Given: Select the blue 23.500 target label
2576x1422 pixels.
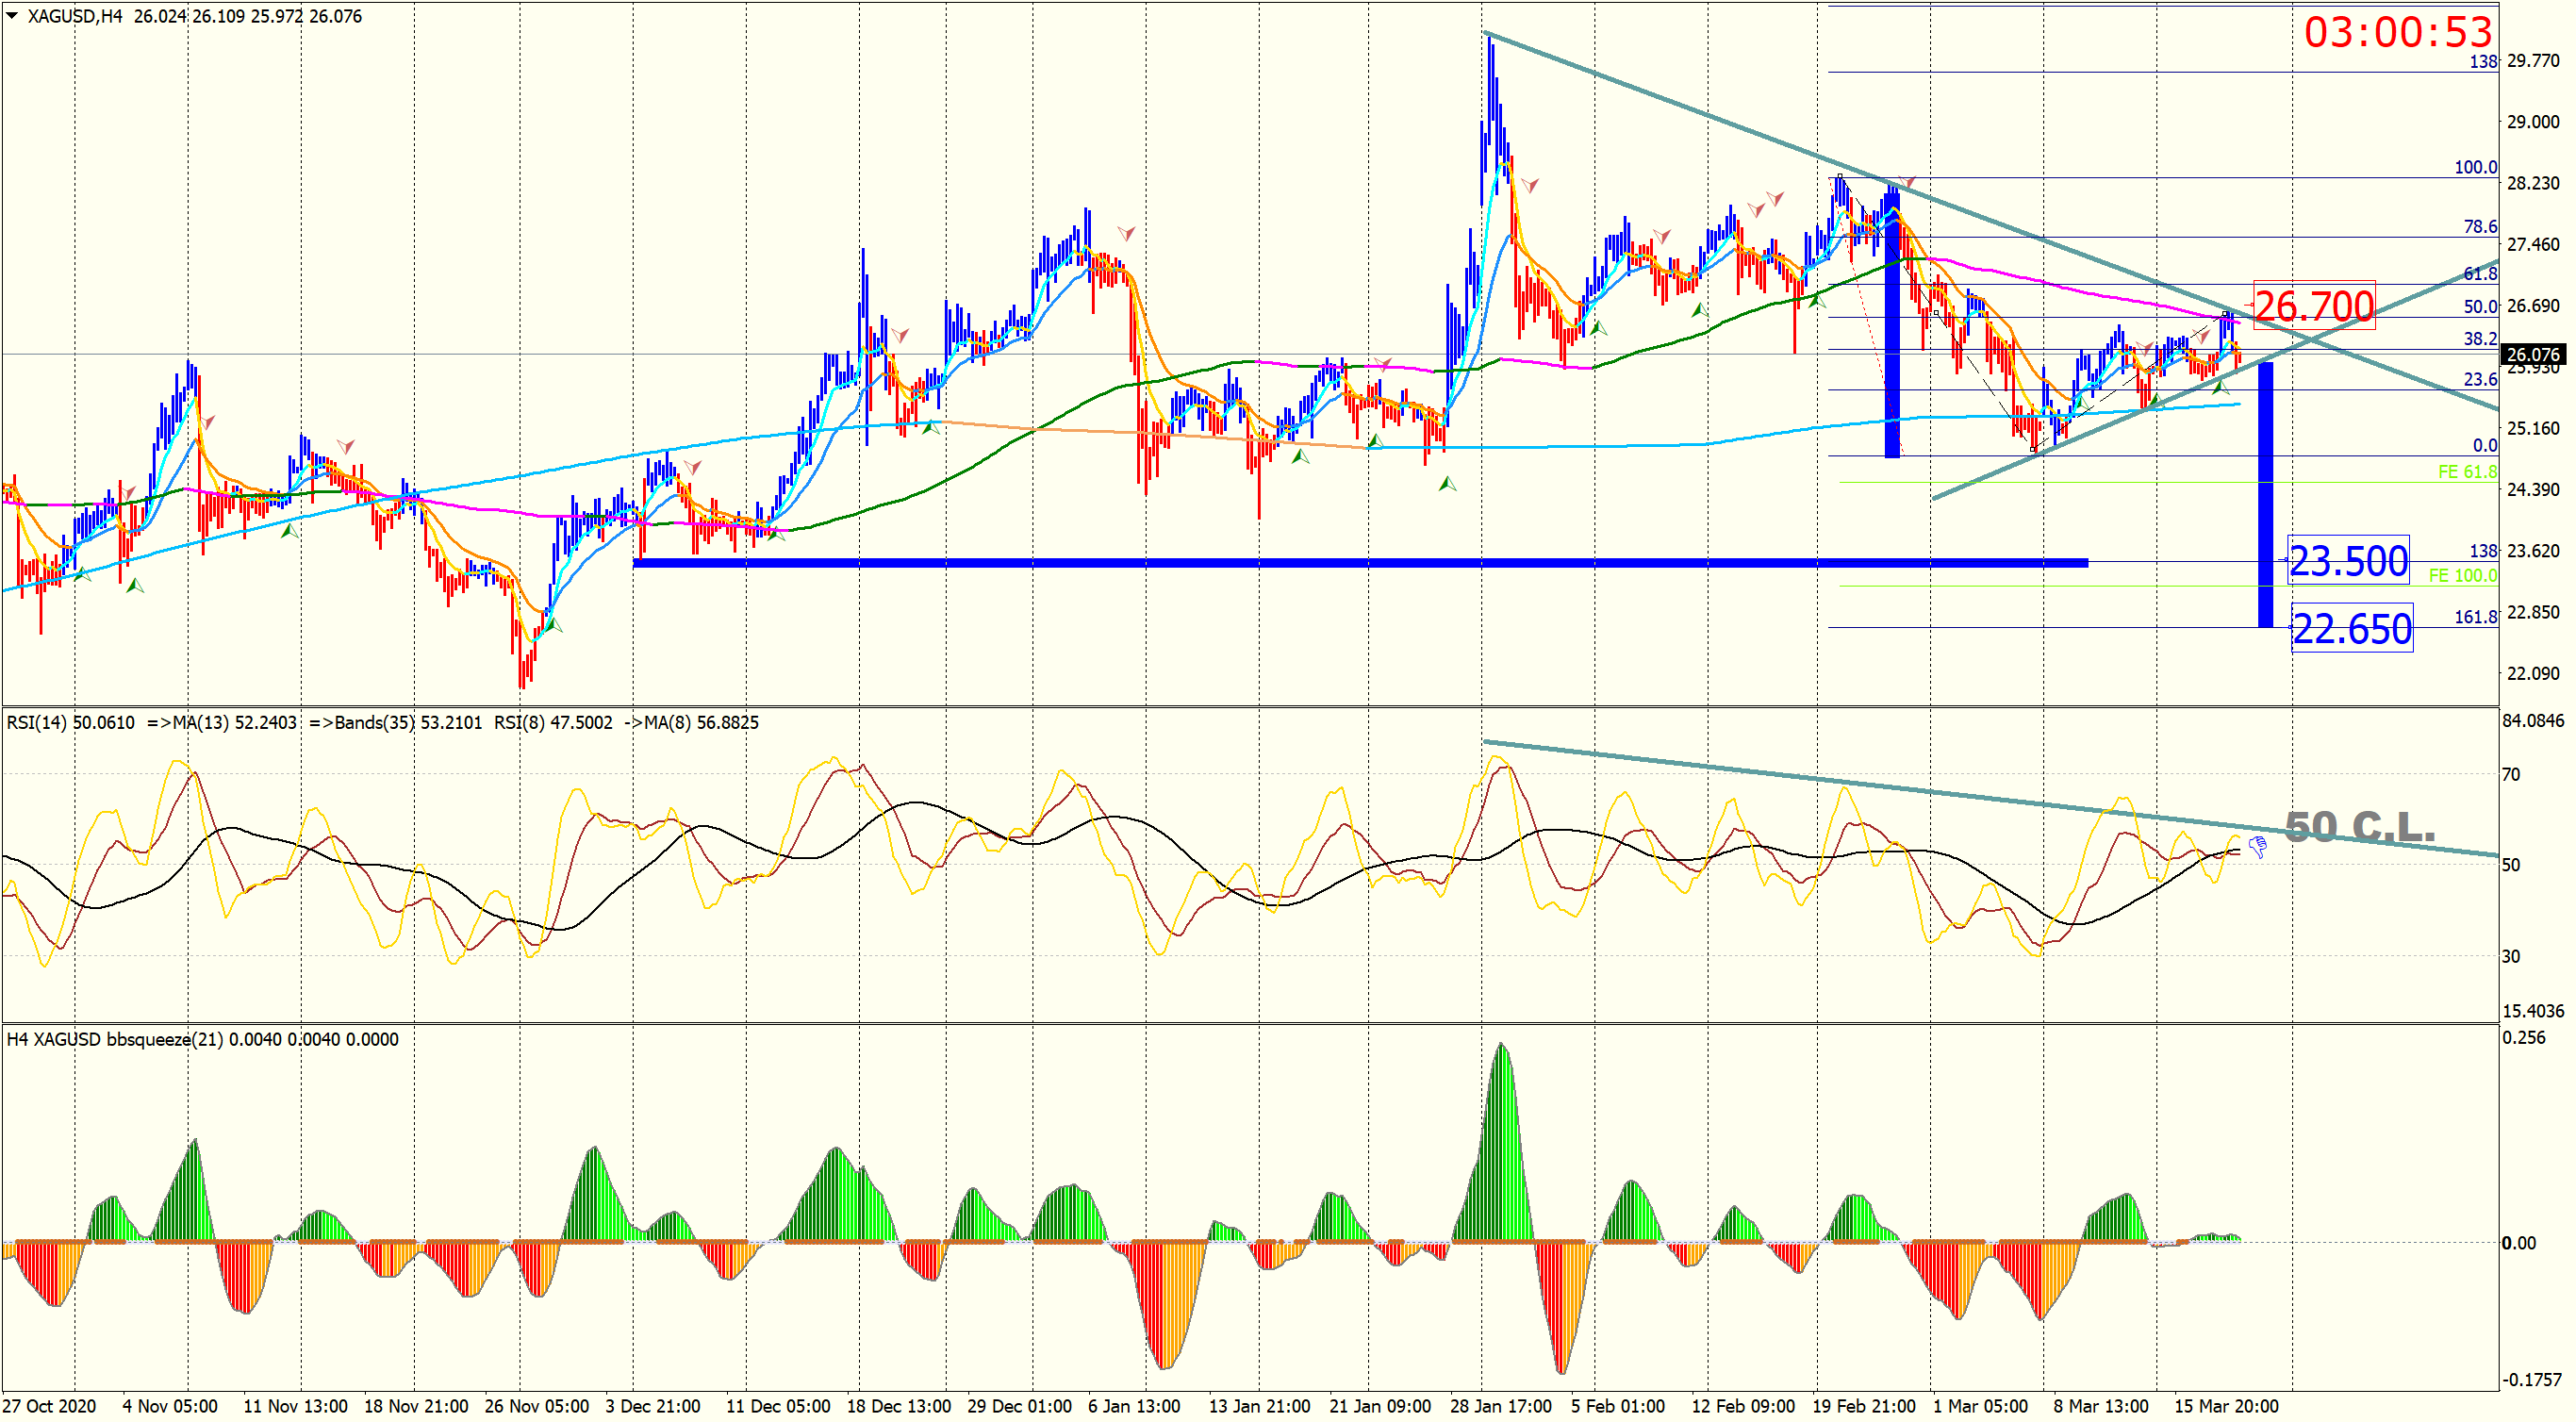Looking at the screenshot, I should (x=2348, y=561).
